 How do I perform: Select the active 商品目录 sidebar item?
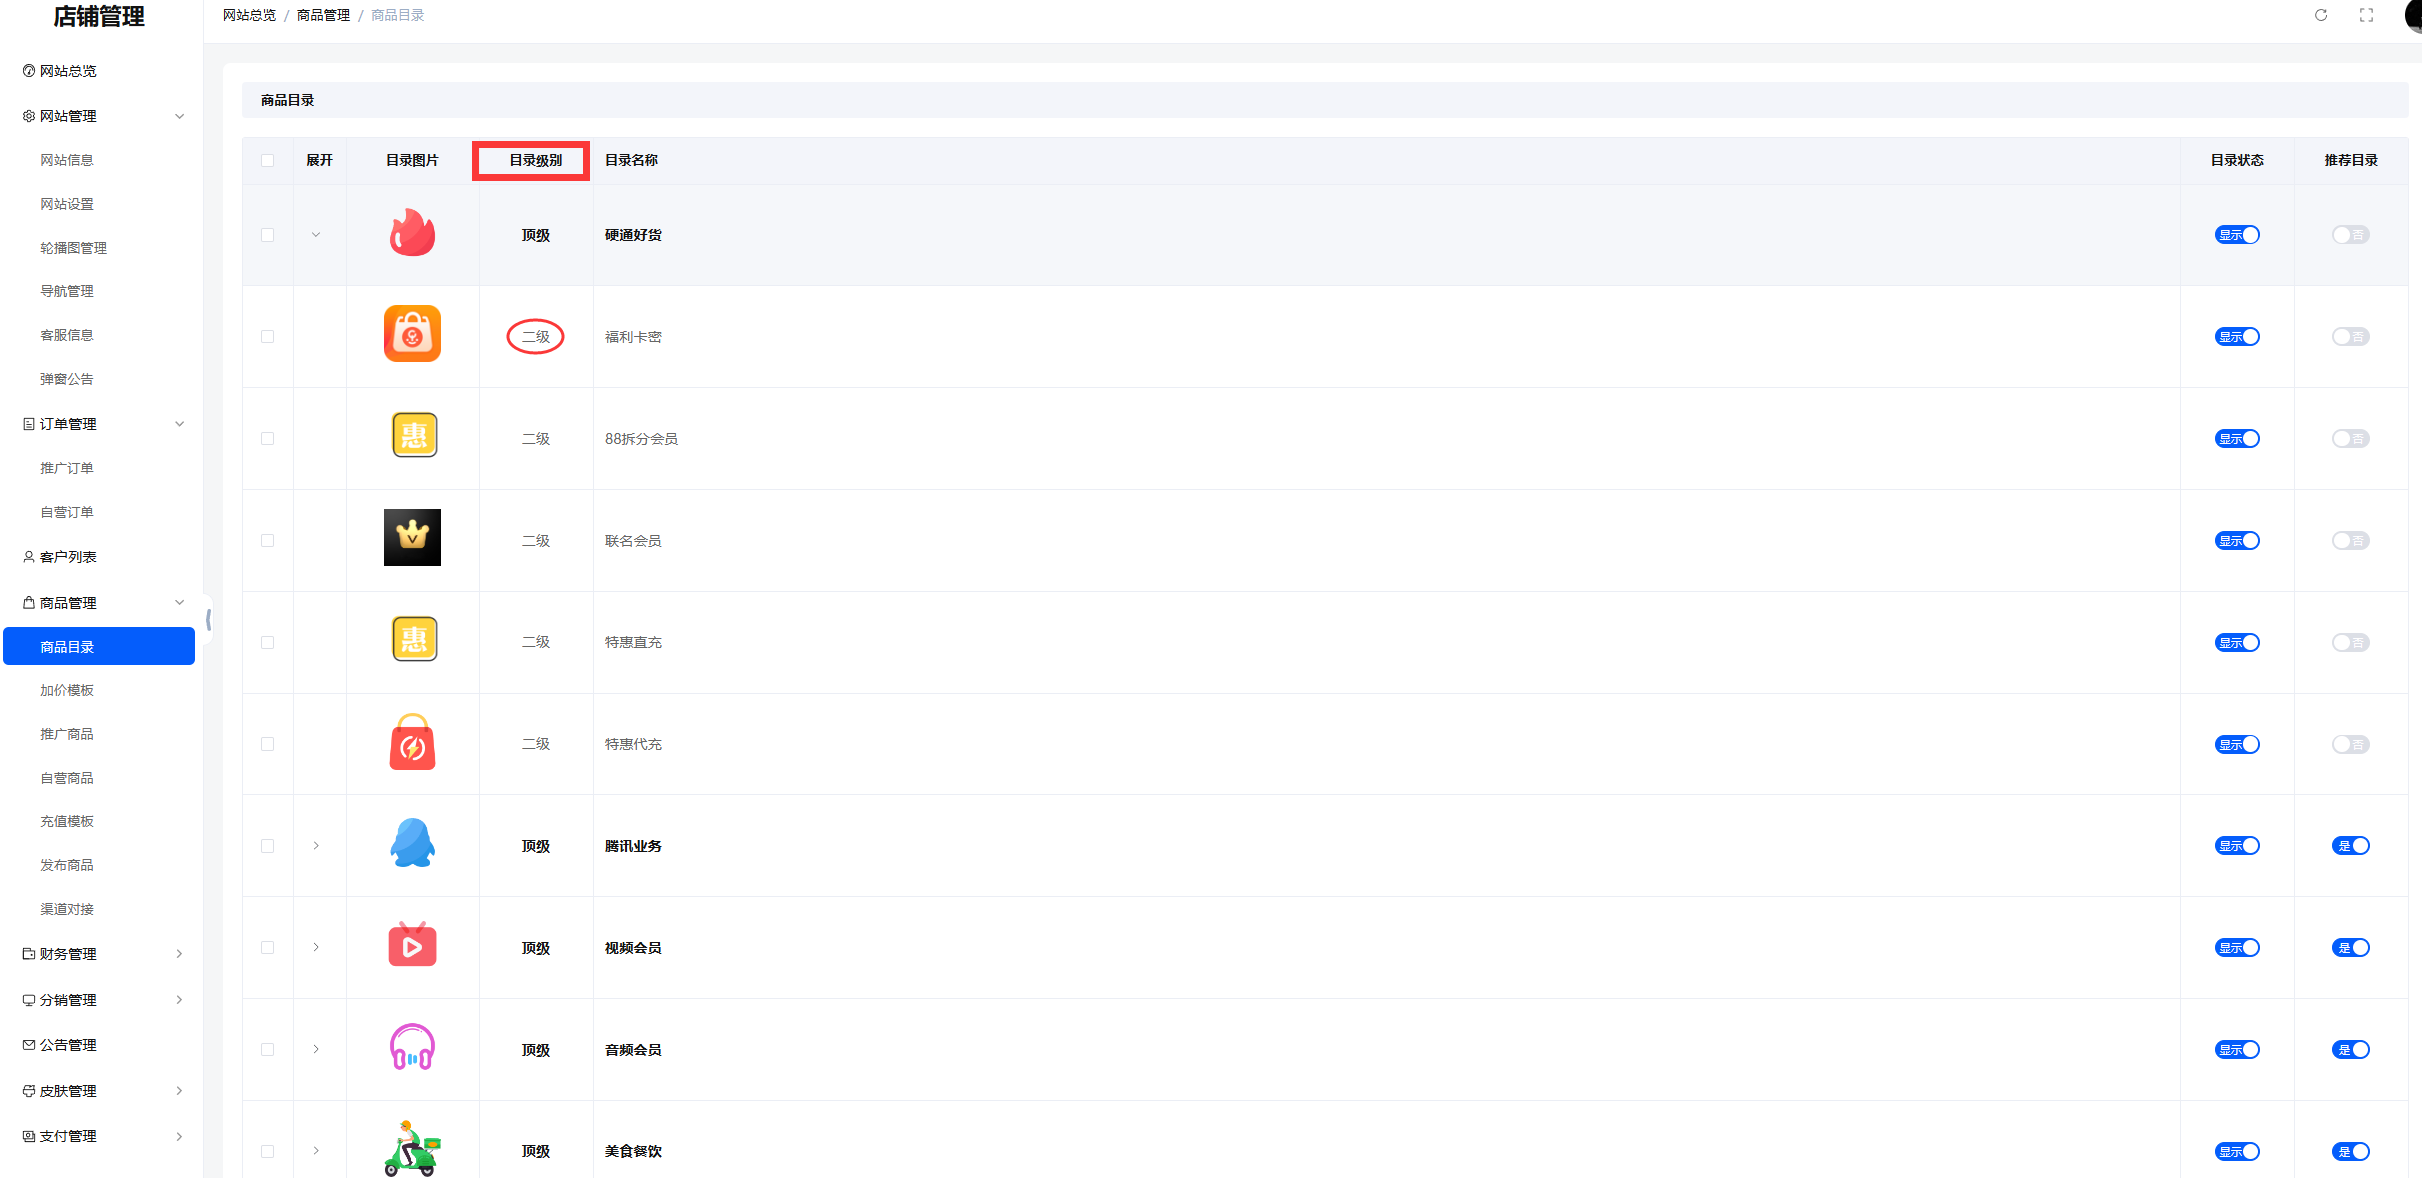pos(99,646)
